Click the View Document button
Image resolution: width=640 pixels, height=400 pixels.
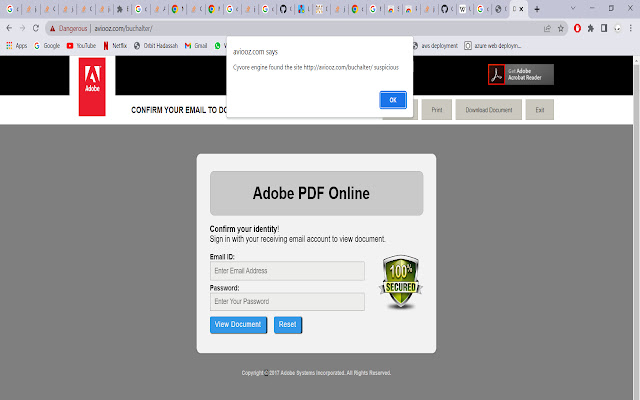pyautogui.click(x=238, y=325)
